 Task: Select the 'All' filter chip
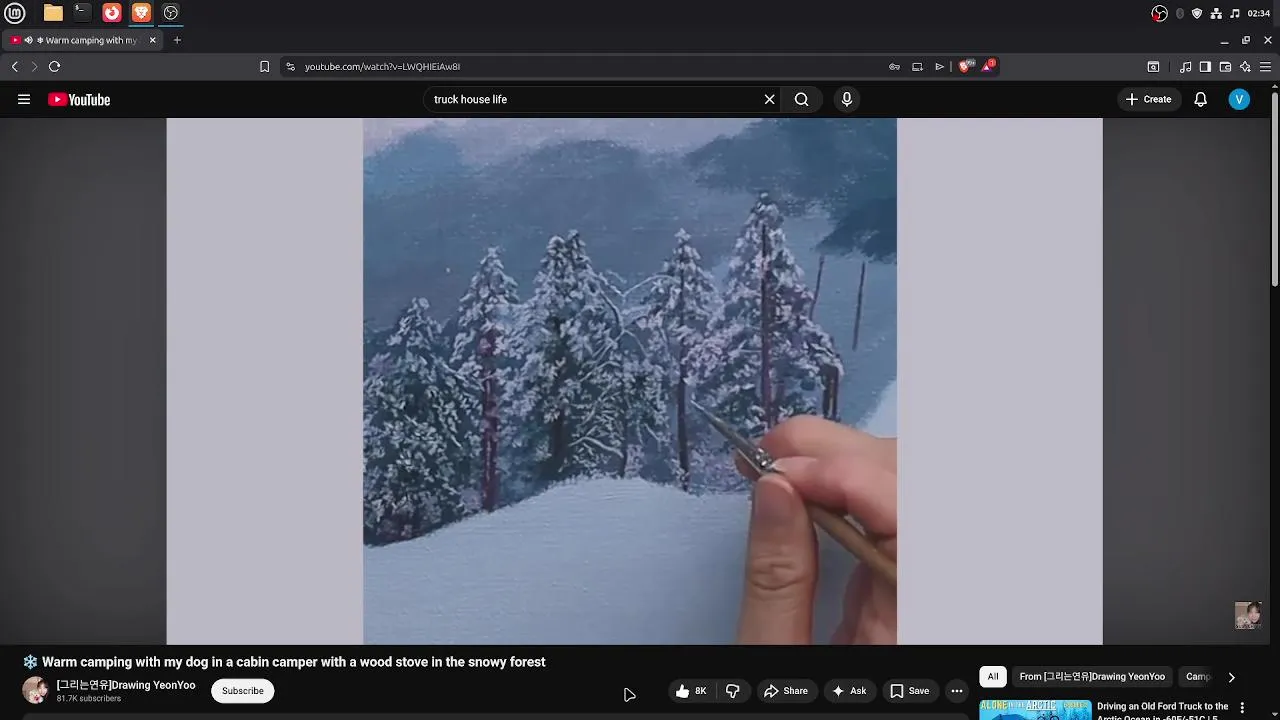pyautogui.click(x=993, y=677)
